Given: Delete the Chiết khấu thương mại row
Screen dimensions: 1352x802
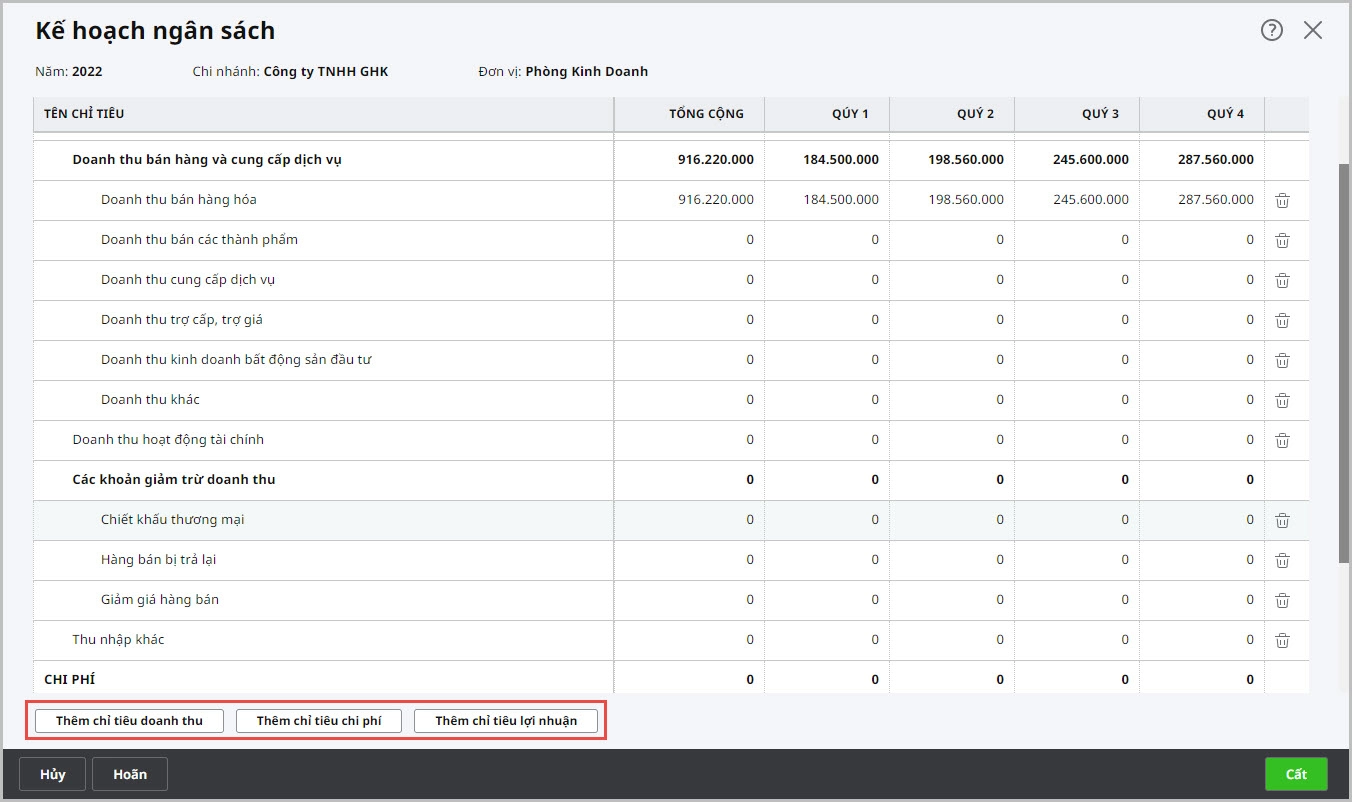Looking at the screenshot, I should pos(1282,520).
